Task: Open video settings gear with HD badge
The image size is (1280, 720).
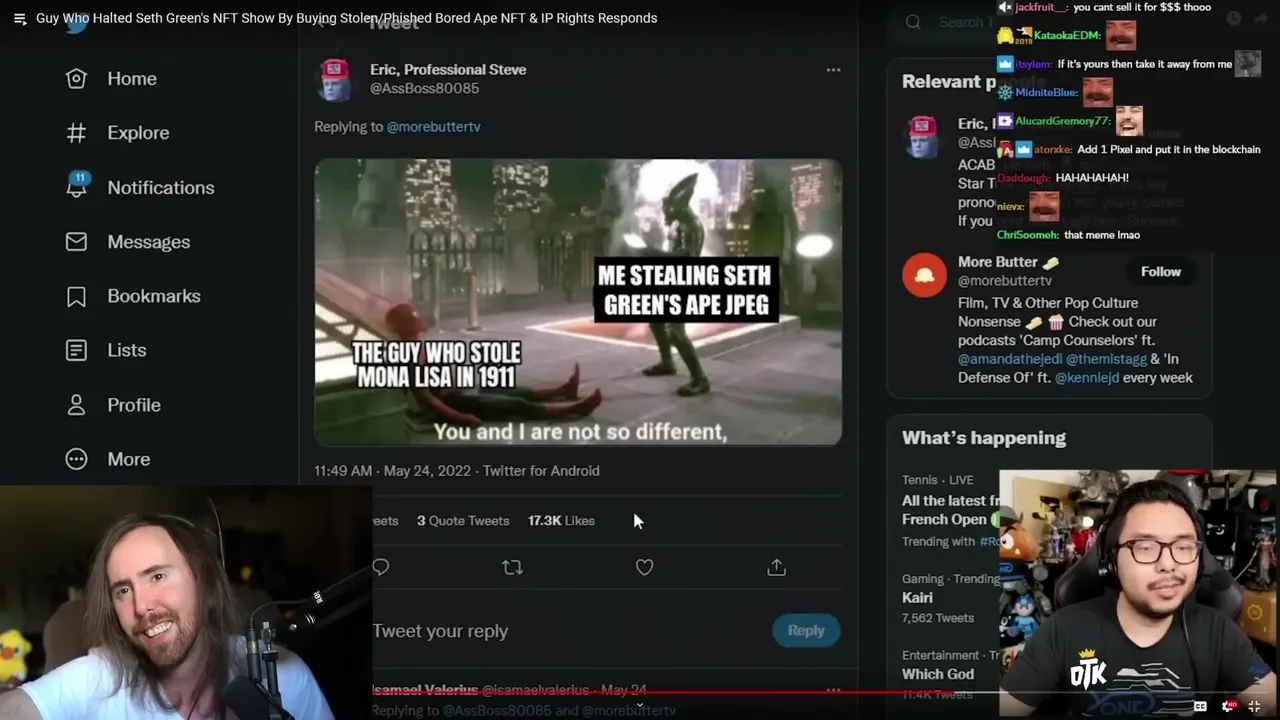Action: tap(1228, 706)
